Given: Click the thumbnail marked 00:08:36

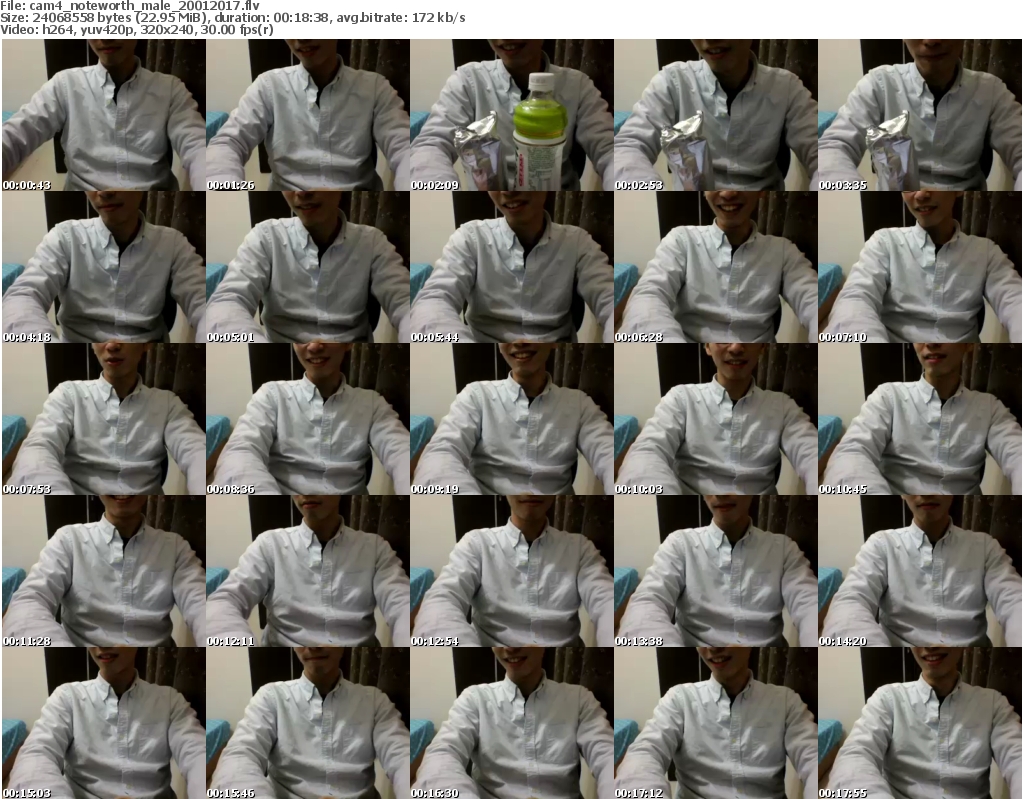Looking at the screenshot, I should click(x=308, y=419).
